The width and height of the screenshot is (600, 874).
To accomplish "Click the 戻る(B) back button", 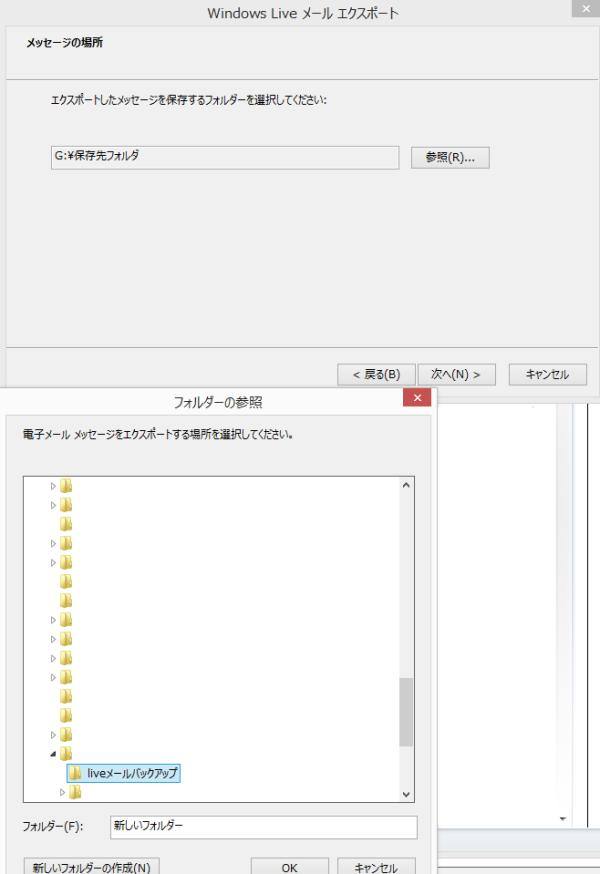I will tap(376, 375).
